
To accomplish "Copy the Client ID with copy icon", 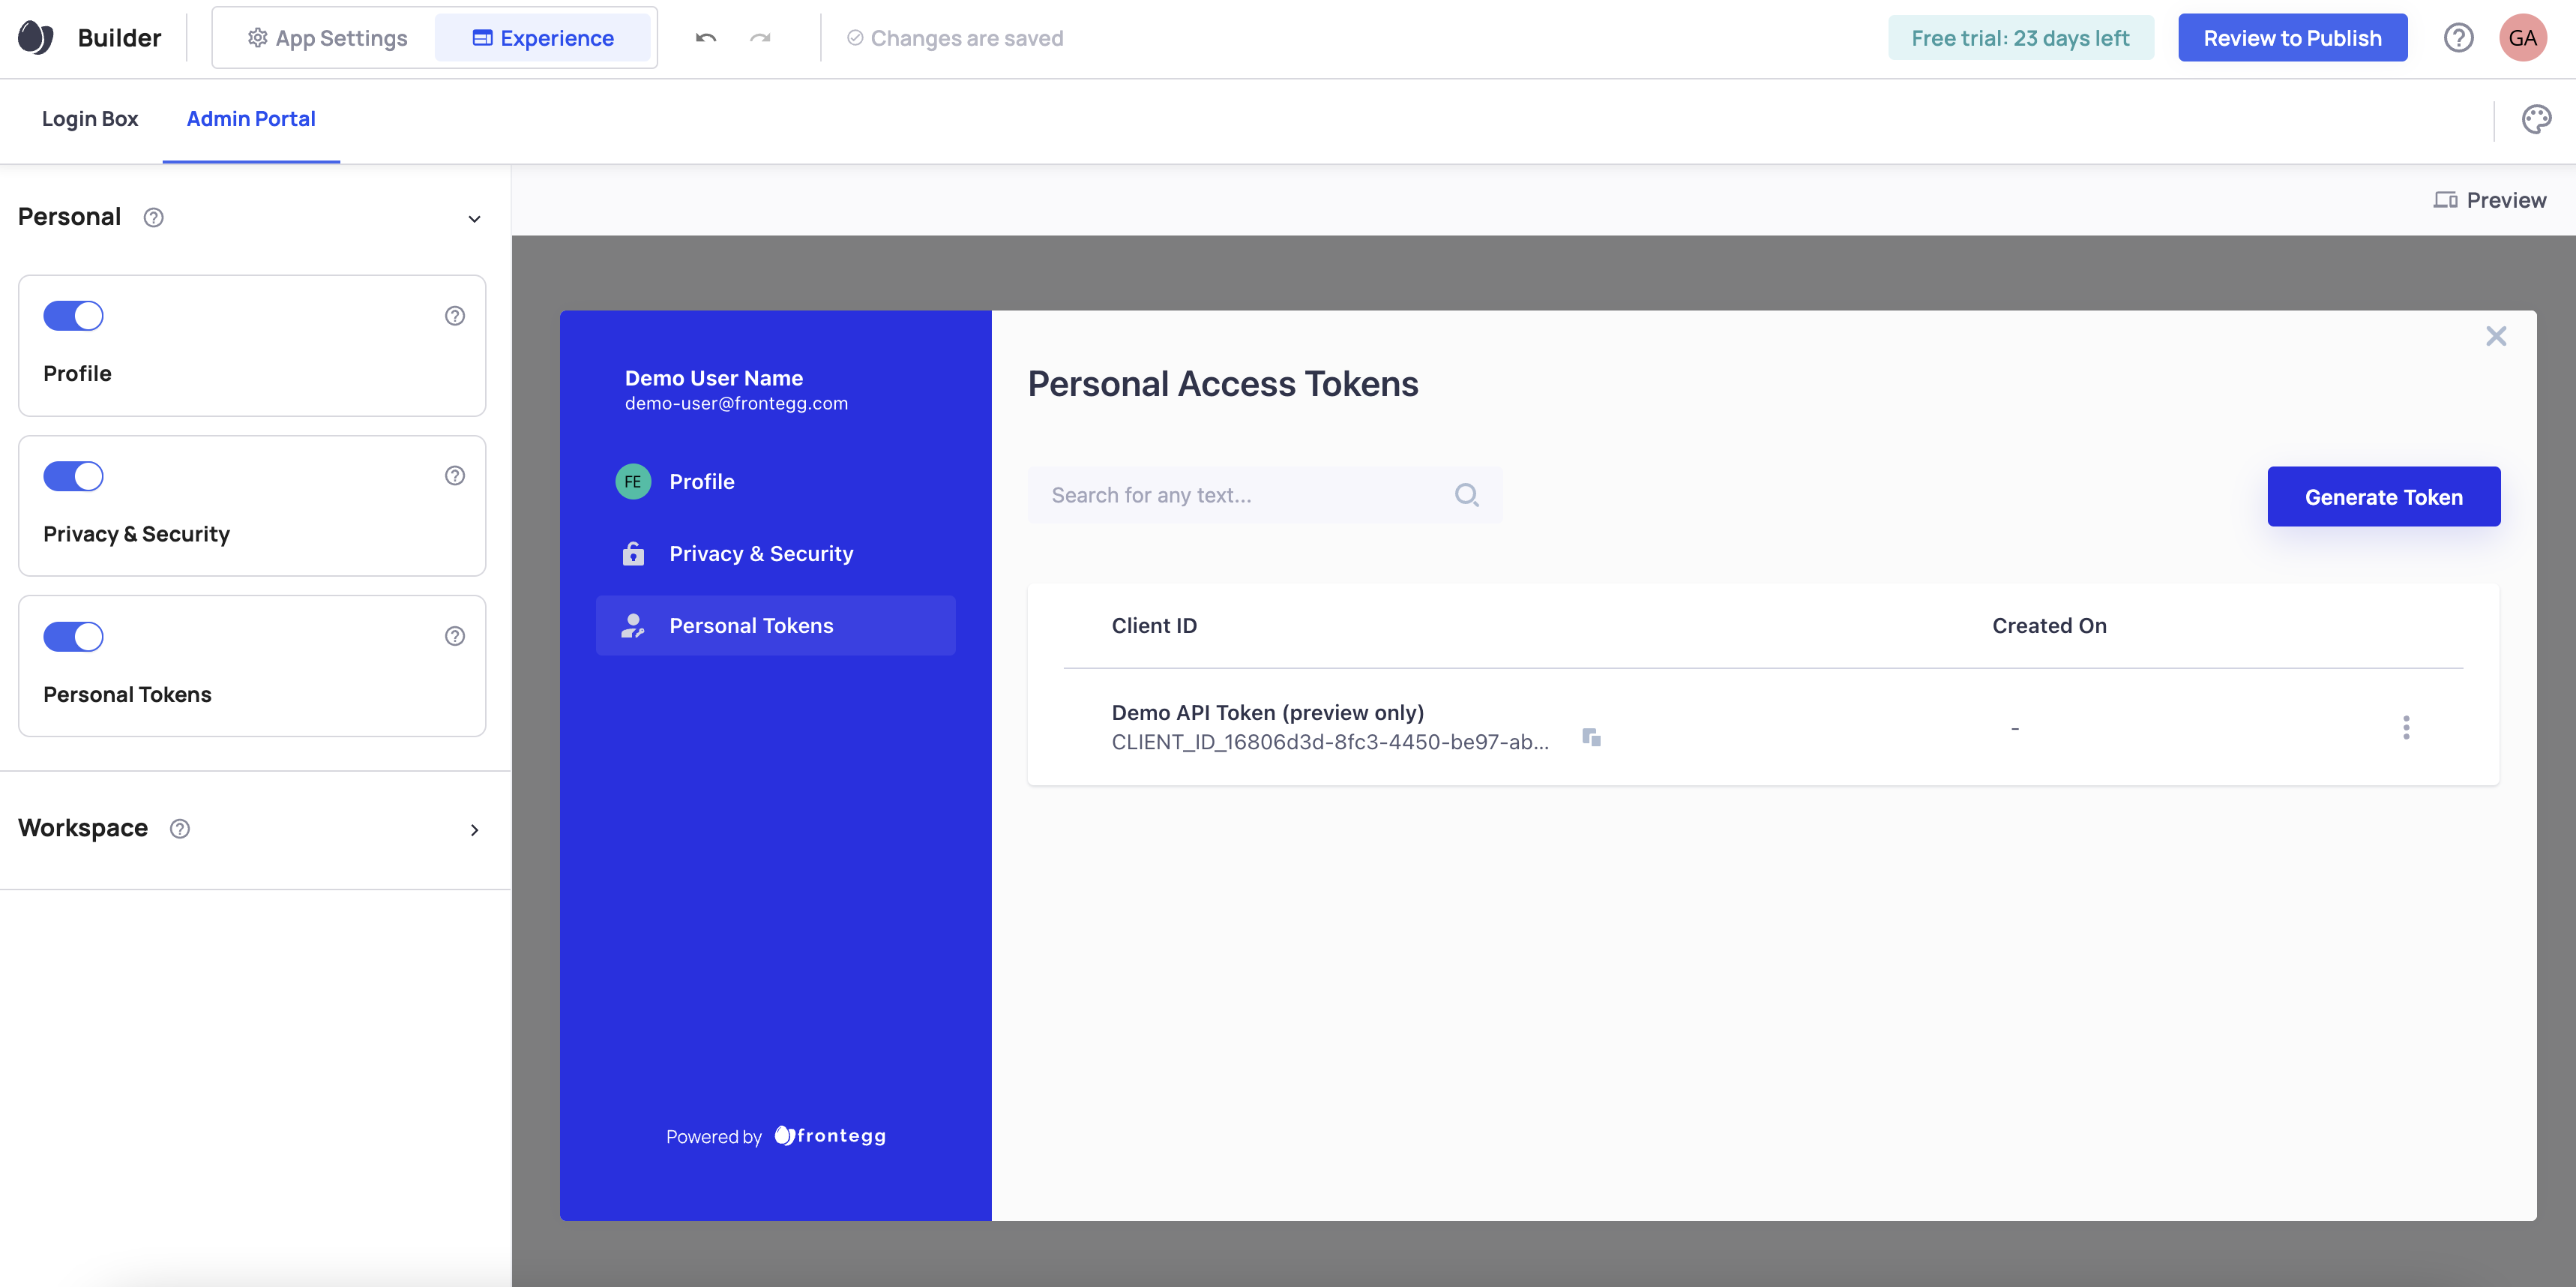I will pyautogui.click(x=1591, y=737).
